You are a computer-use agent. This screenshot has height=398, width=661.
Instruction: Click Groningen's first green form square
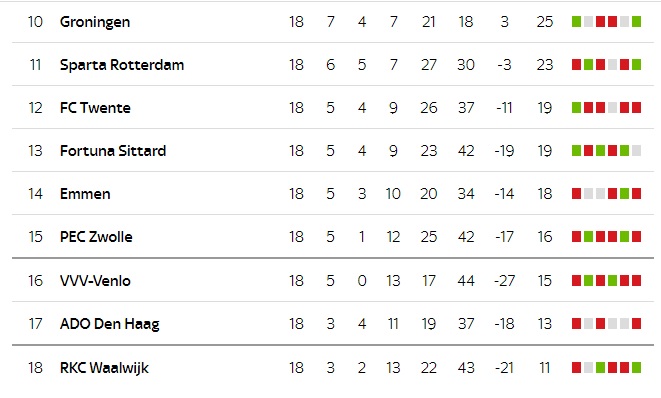(x=576, y=22)
